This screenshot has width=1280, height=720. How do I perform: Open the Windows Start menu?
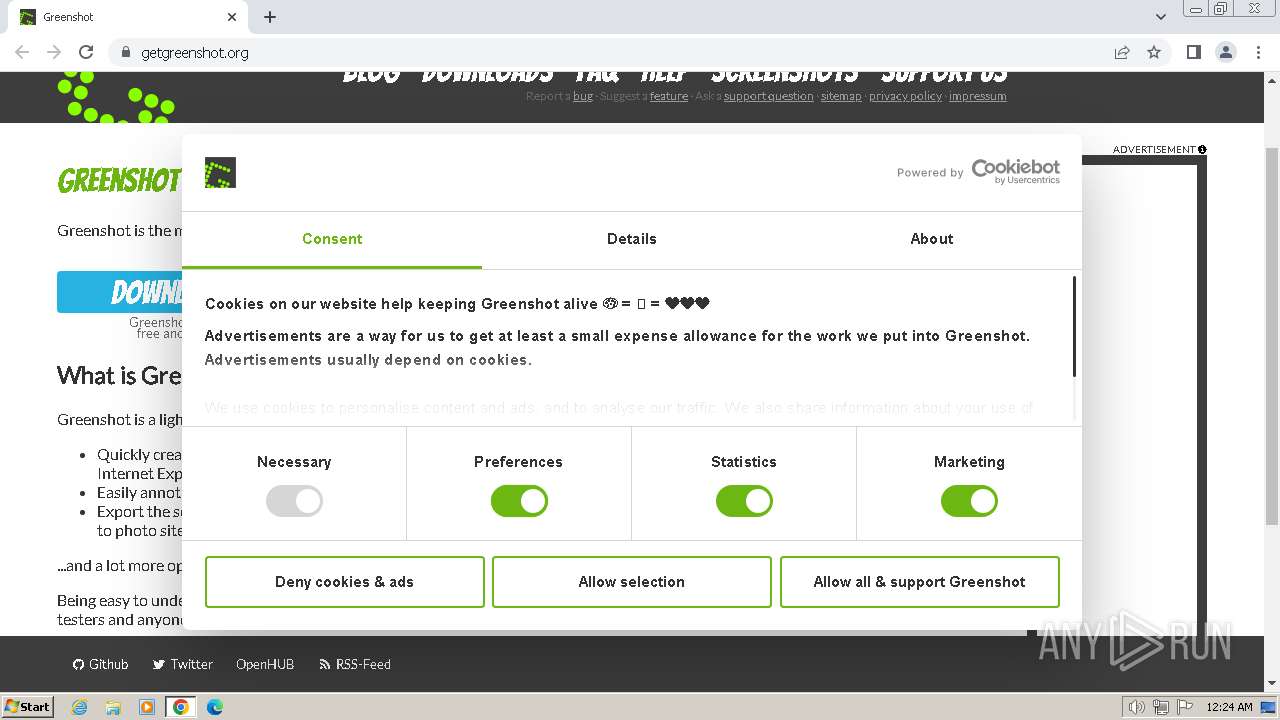pos(28,706)
